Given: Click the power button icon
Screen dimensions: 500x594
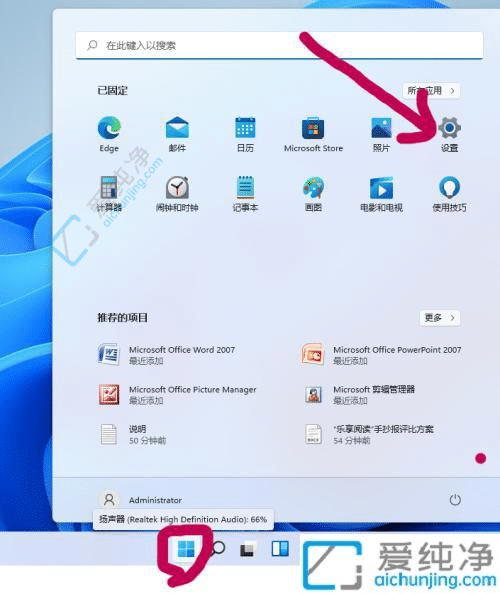Looking at the screenshot, I should pos(455,500).
